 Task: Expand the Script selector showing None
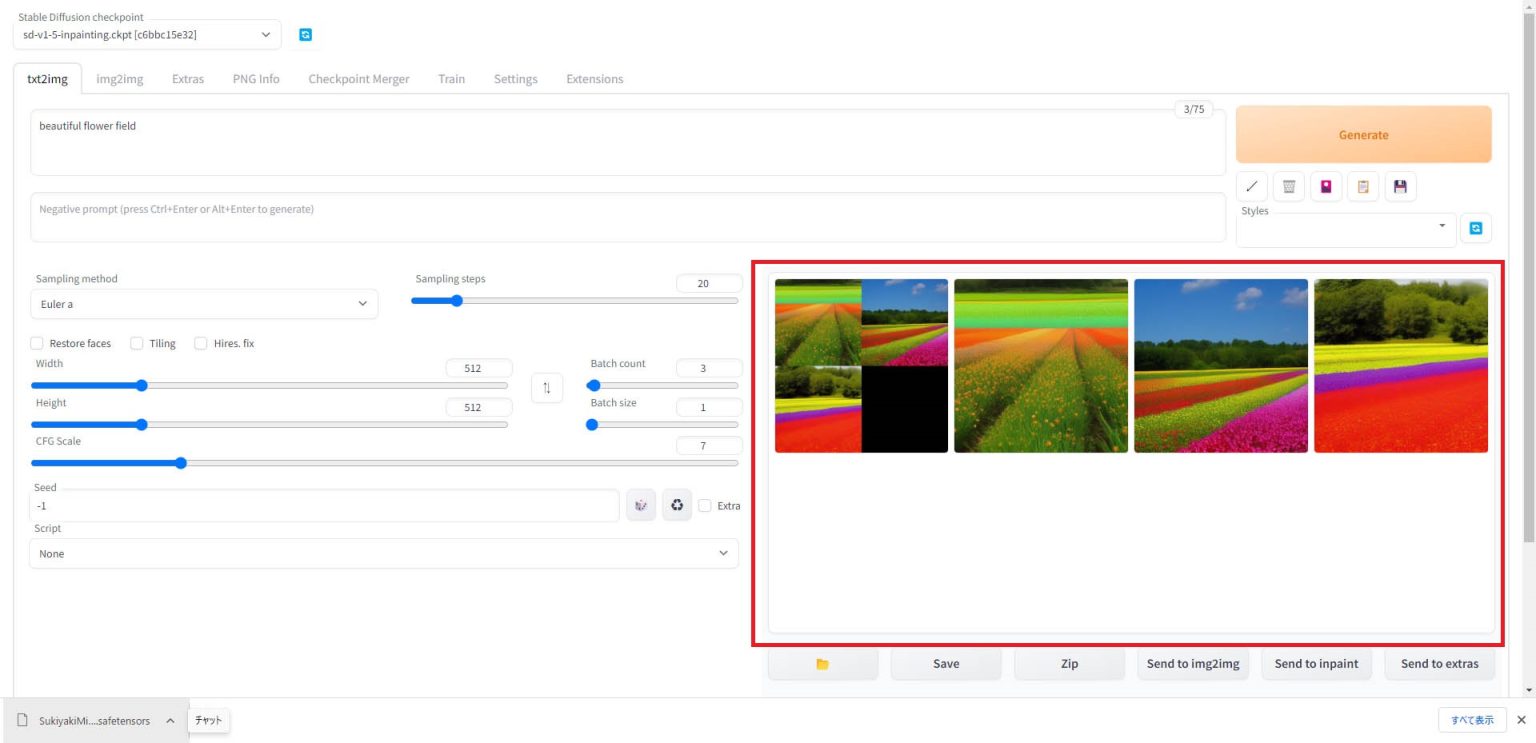click(x=383, y=553)
